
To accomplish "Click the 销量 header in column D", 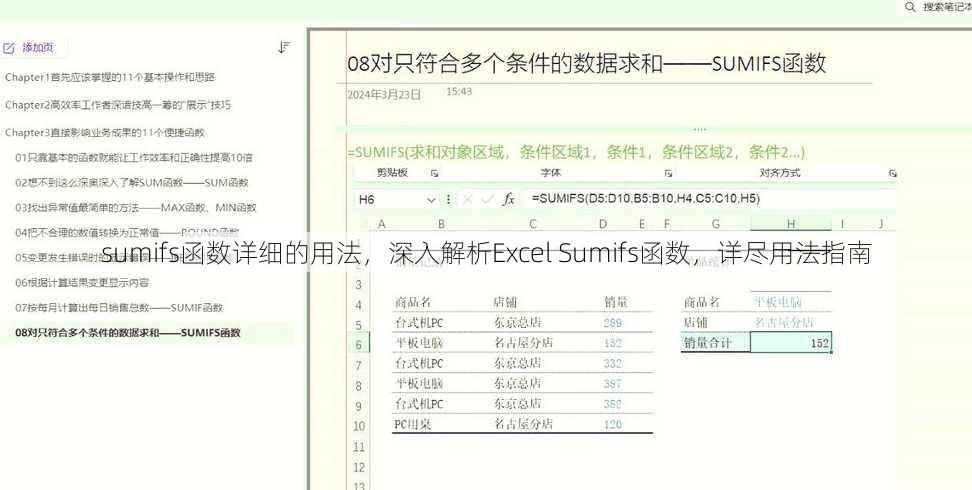I will 616,302.
